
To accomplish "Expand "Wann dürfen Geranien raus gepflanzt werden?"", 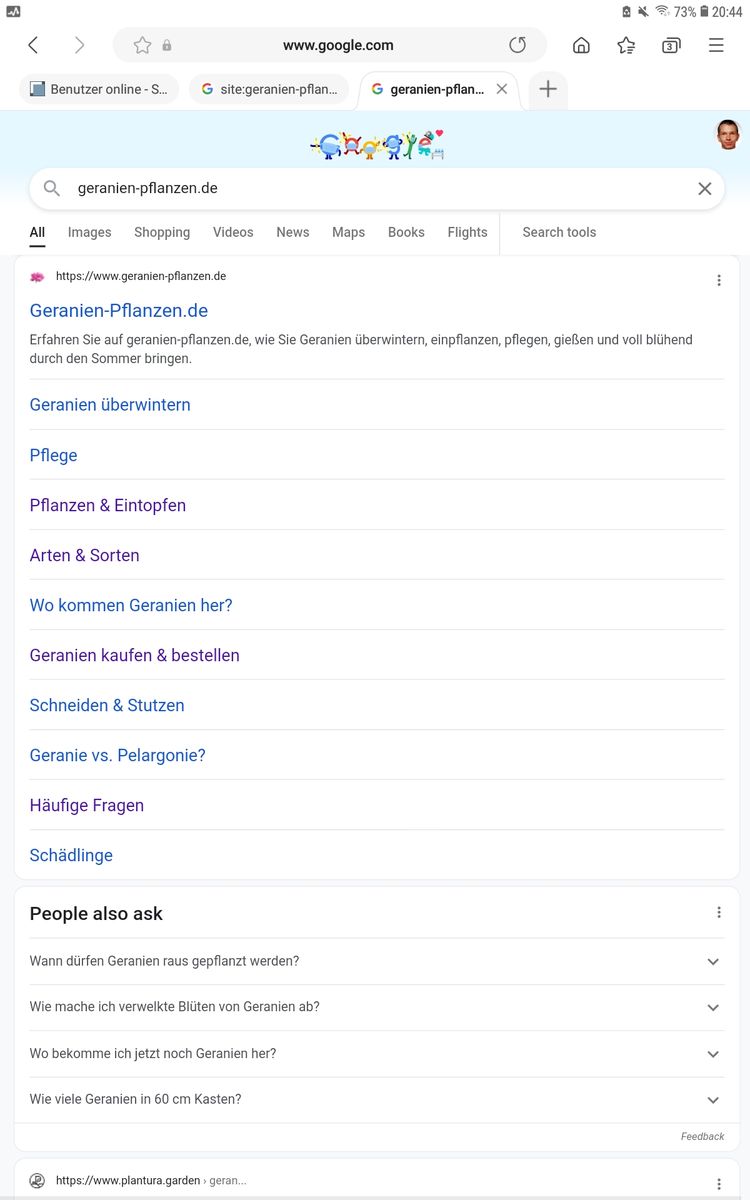I will tap(712, 962).
